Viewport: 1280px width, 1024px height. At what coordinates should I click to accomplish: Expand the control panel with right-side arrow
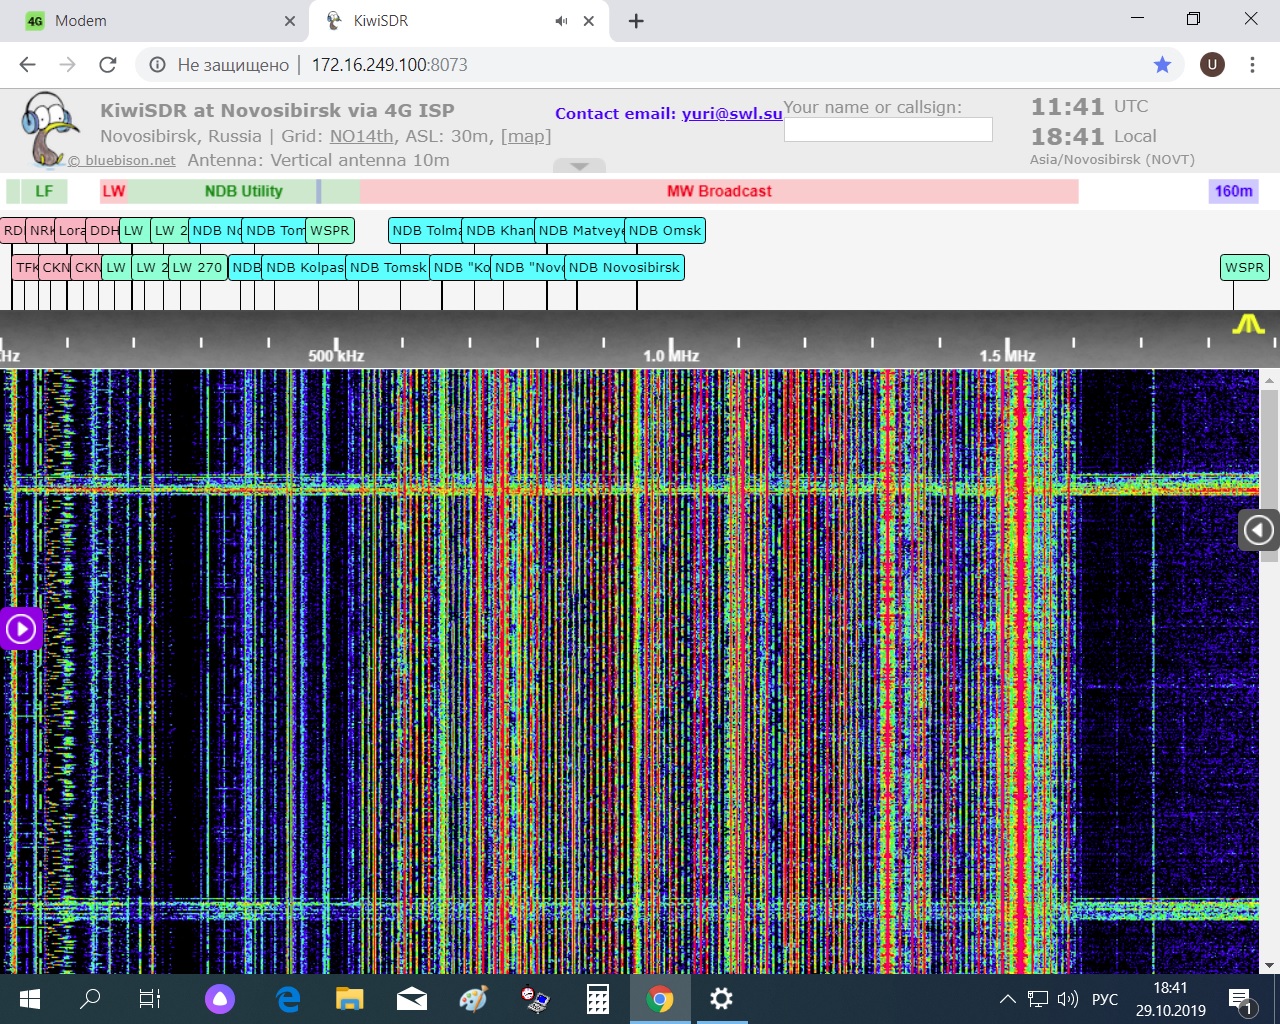1258,530
